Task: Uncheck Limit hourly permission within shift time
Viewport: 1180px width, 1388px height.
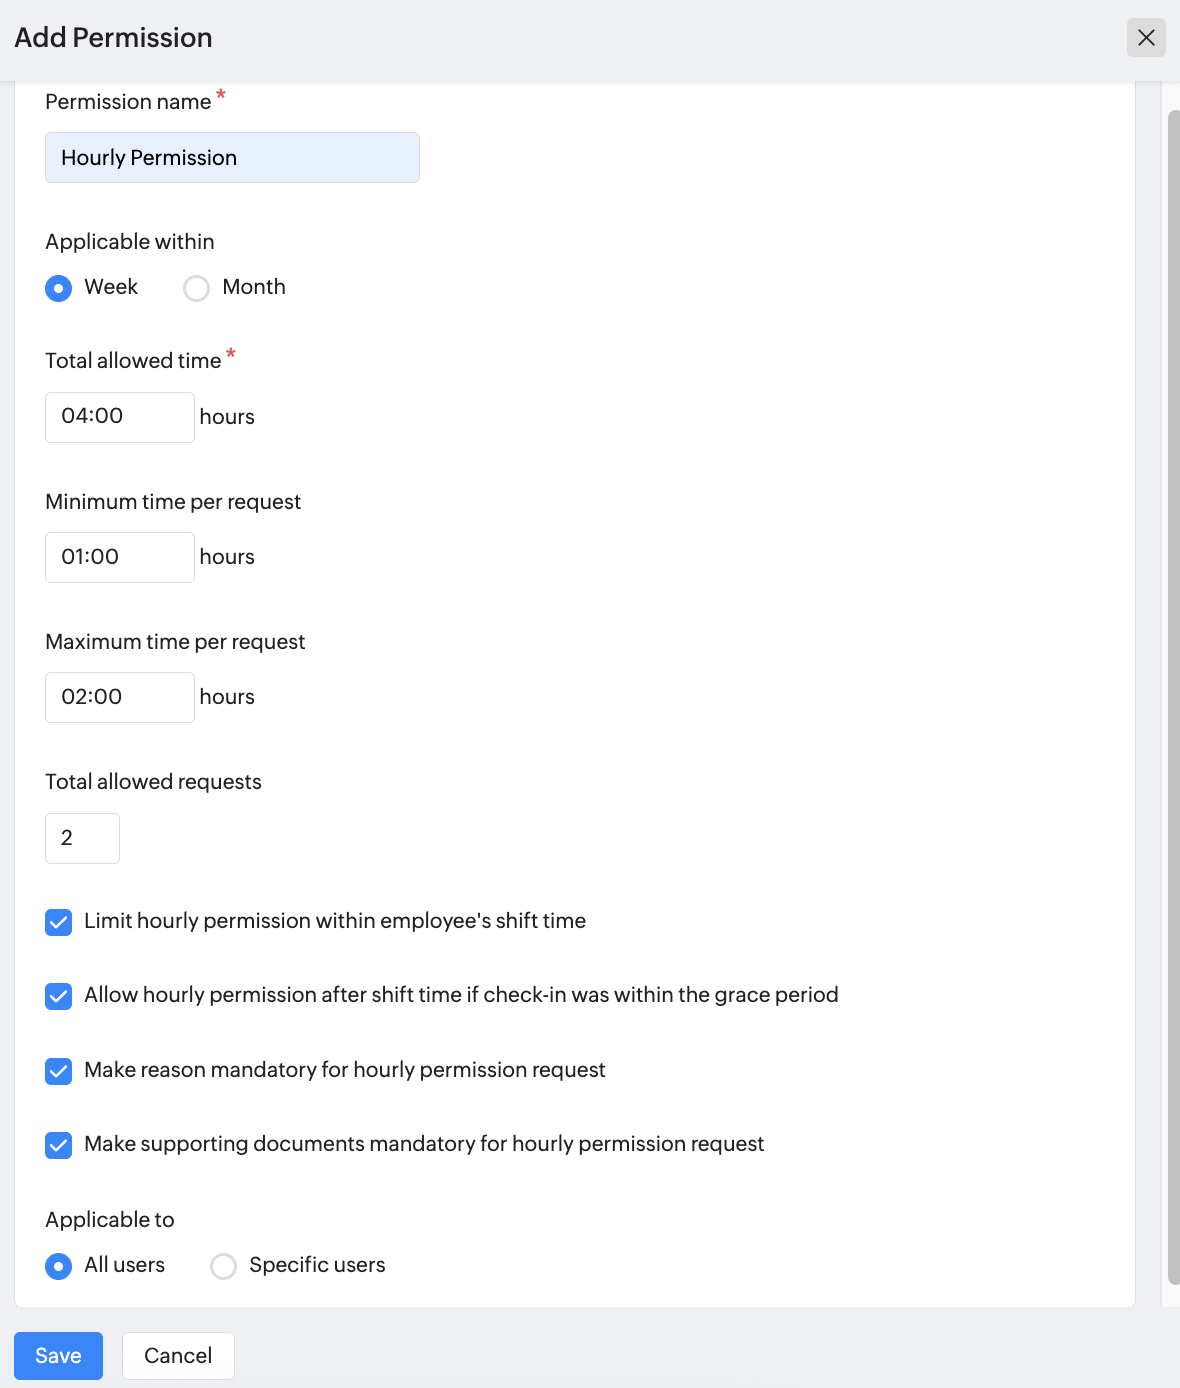Action: point(59,922)
